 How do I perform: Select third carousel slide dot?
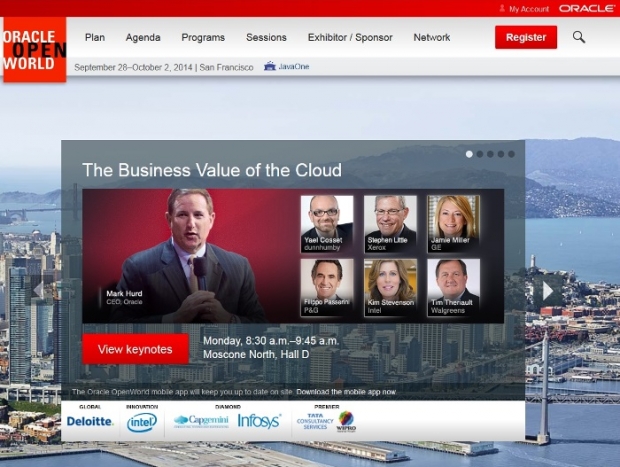490,154
